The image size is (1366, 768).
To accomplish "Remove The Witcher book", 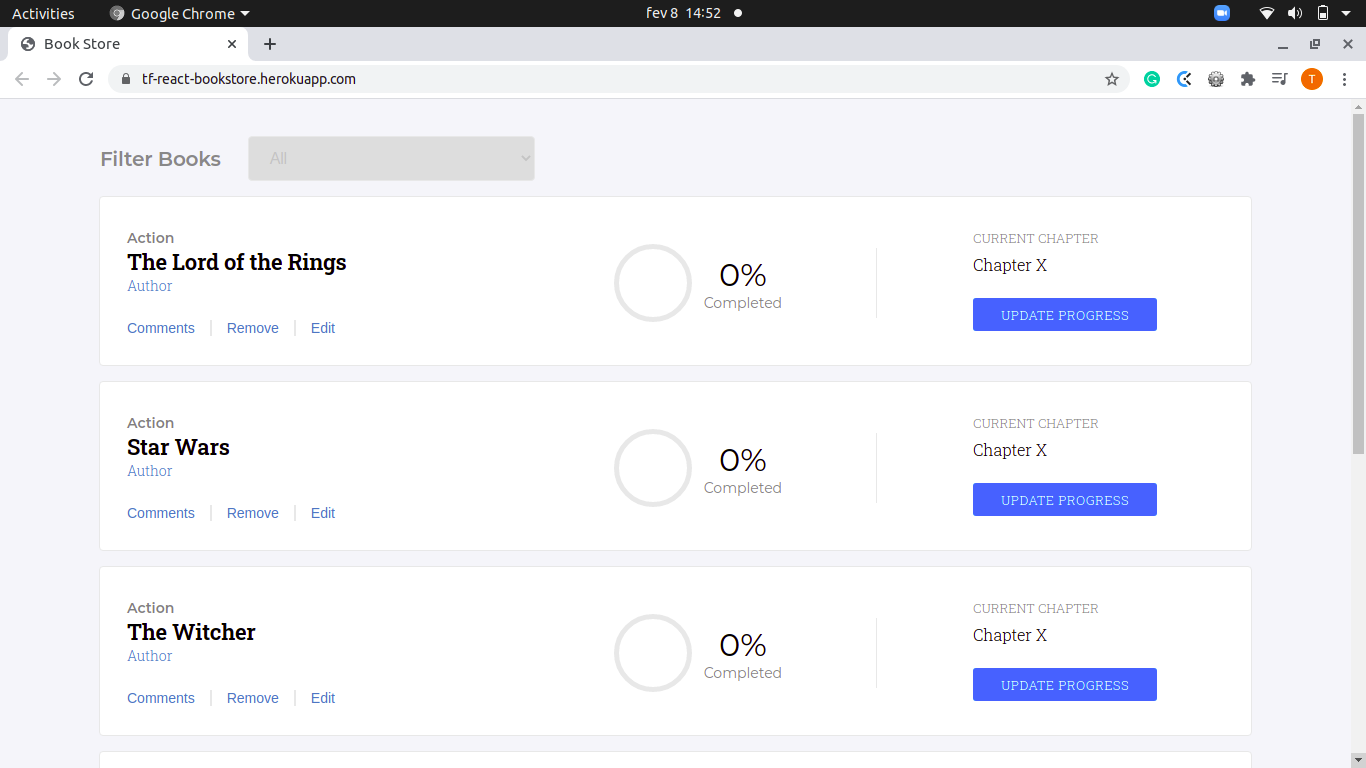I will coord(253,698).
